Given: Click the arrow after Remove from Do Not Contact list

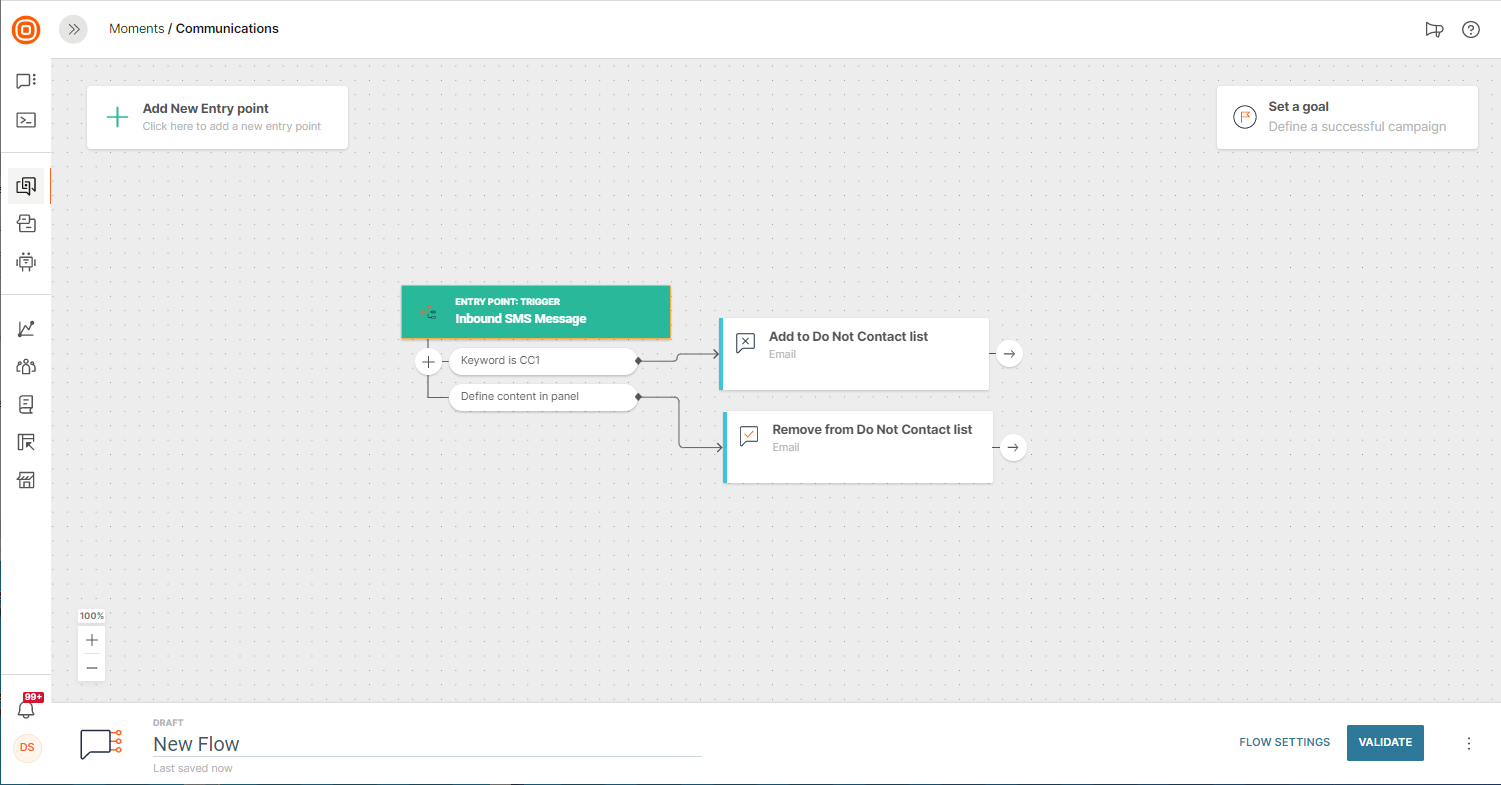Looking at the screenshot, I should tap(1014, 447).
